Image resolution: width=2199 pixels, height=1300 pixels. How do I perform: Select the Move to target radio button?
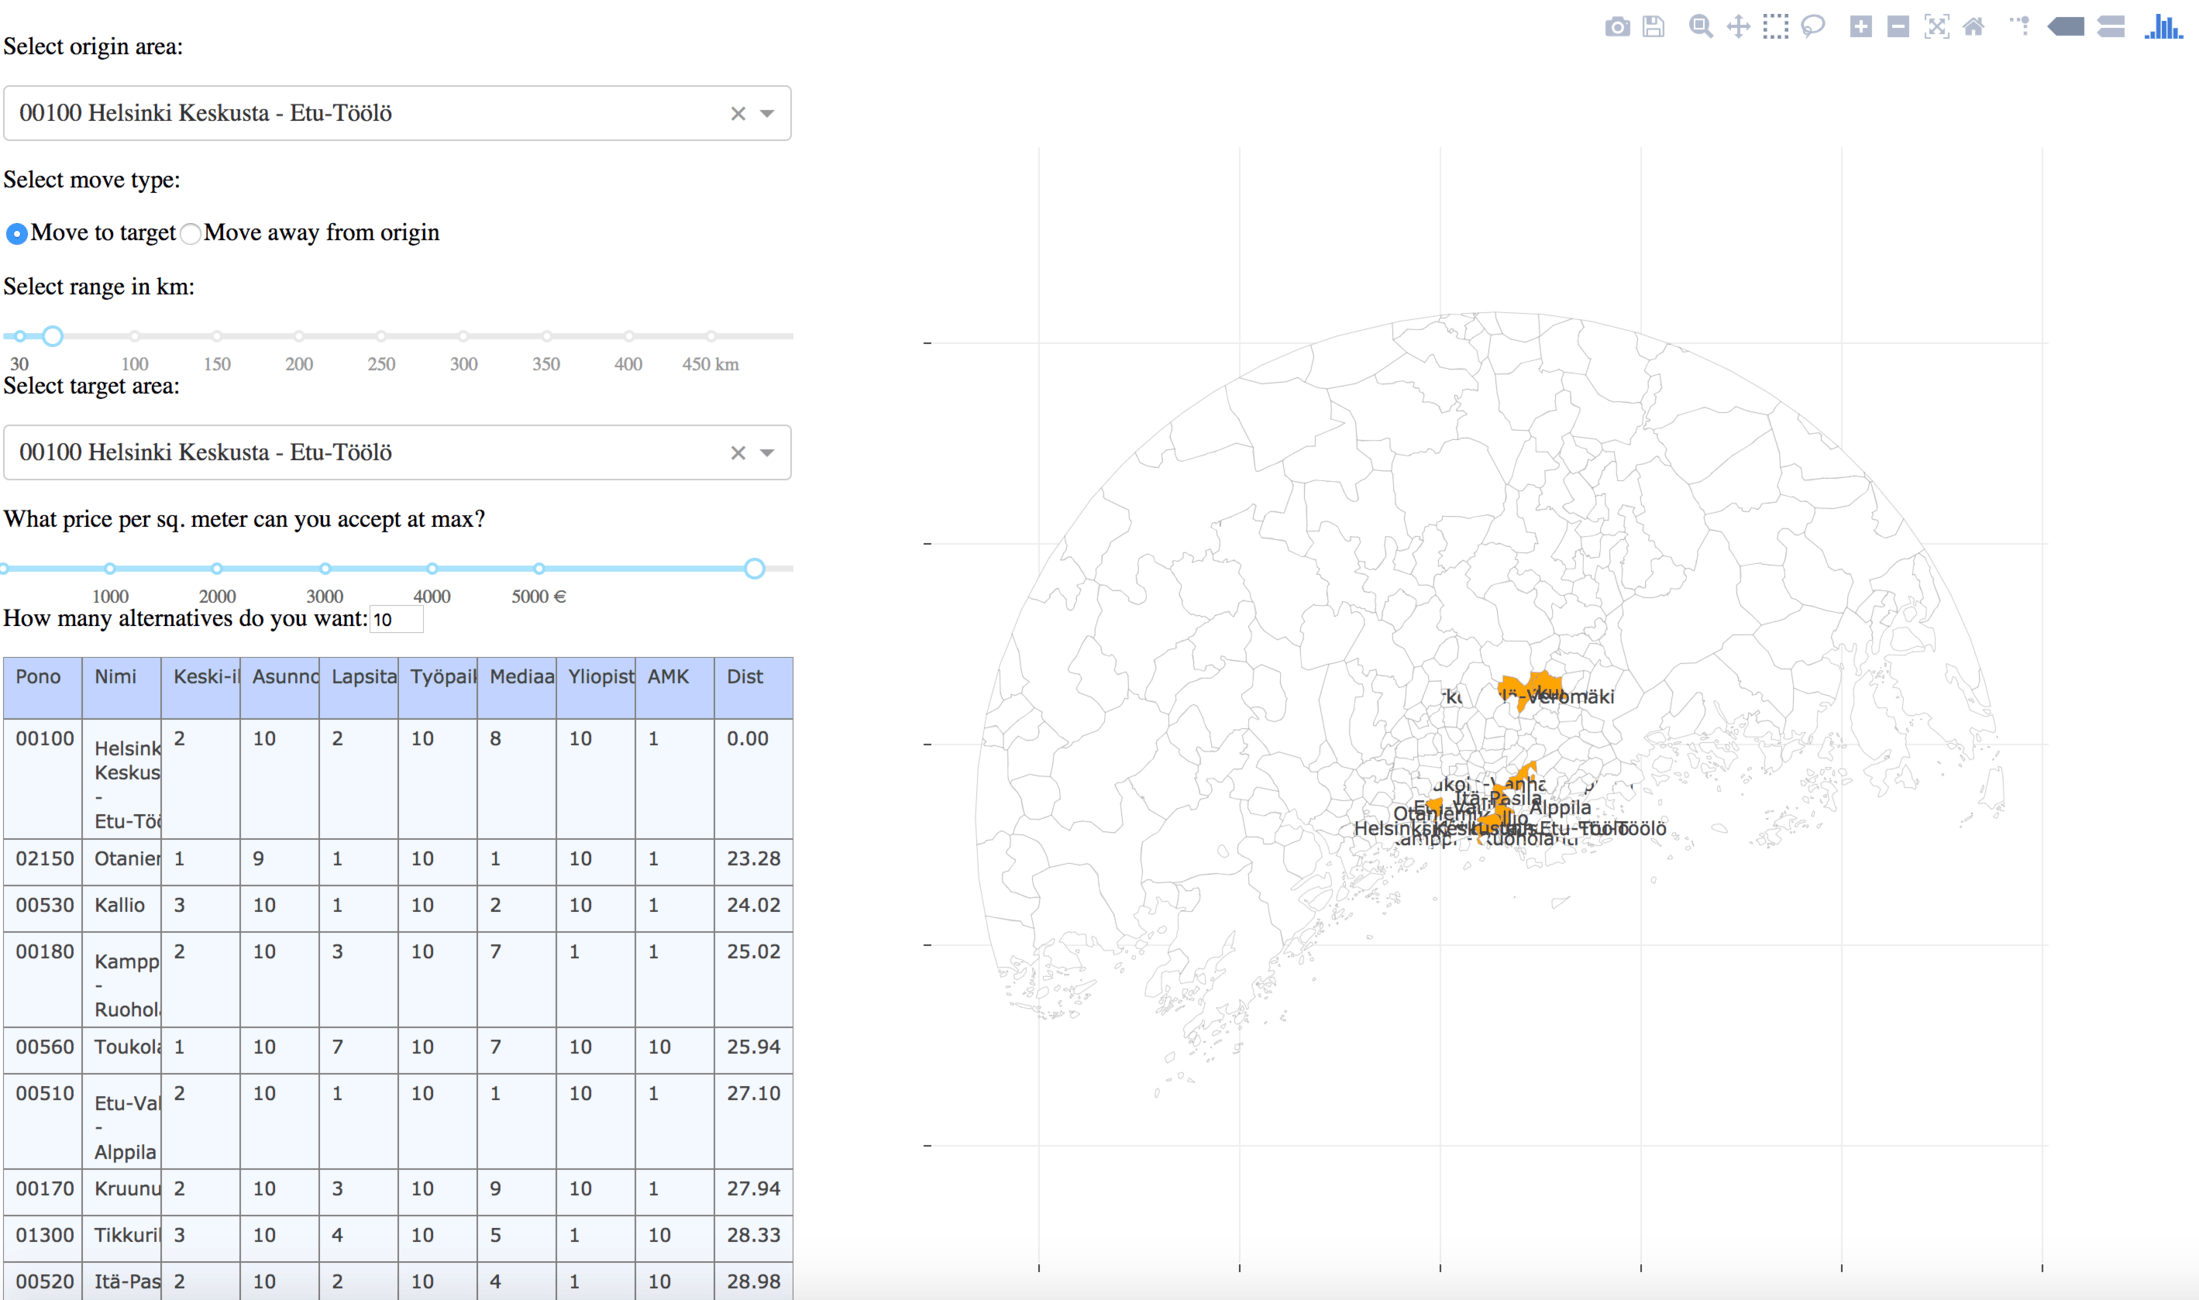tap(17, 234)
